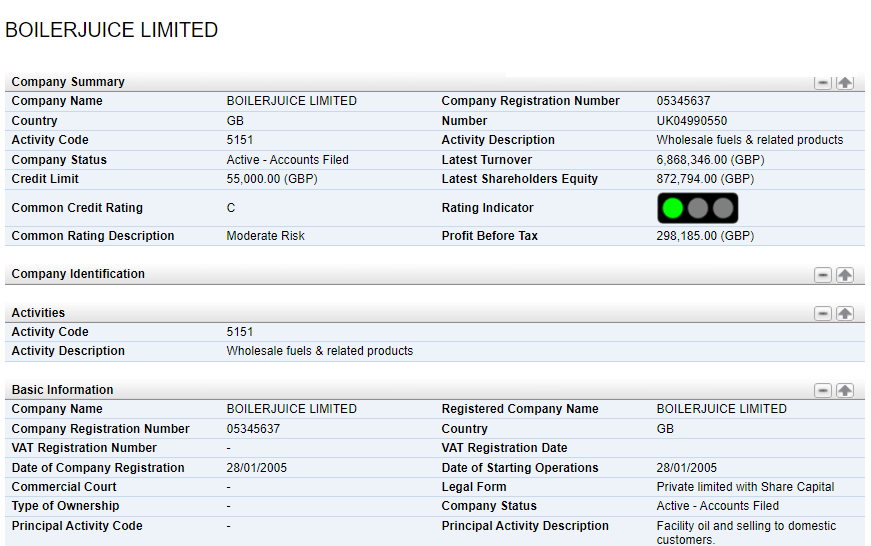Image resolution: width=871 pixels, height=546 pixels.
Task: Select credit limit value 55,000.00 (GBP)
Action: coord(272,179)
